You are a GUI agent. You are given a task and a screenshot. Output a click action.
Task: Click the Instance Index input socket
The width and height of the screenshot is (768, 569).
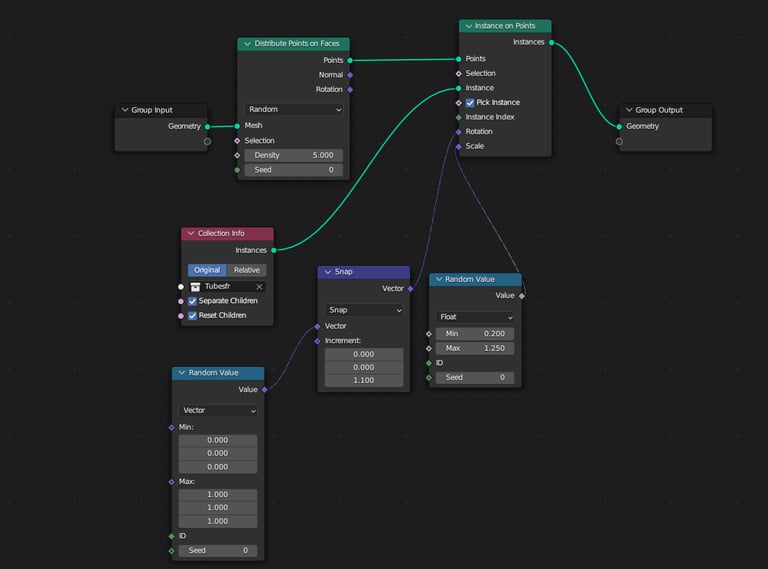(458, 118)
